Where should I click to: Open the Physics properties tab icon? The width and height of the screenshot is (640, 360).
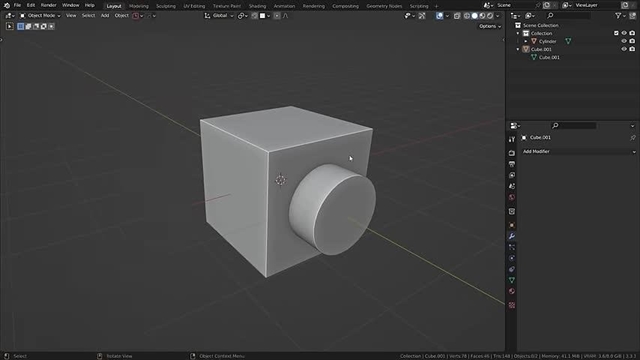click(x=511, y=258)
